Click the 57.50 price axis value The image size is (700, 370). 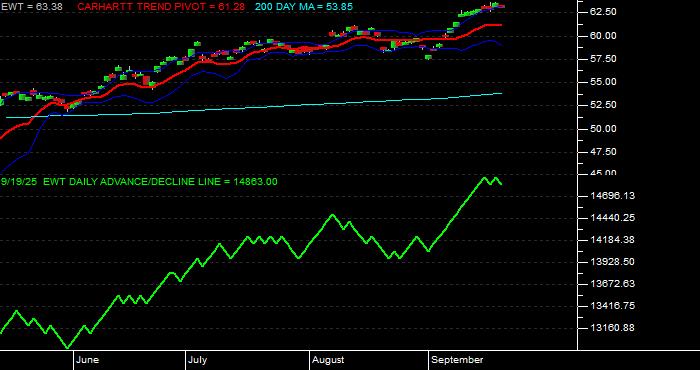pyautogui.click(x=604, y=59)
